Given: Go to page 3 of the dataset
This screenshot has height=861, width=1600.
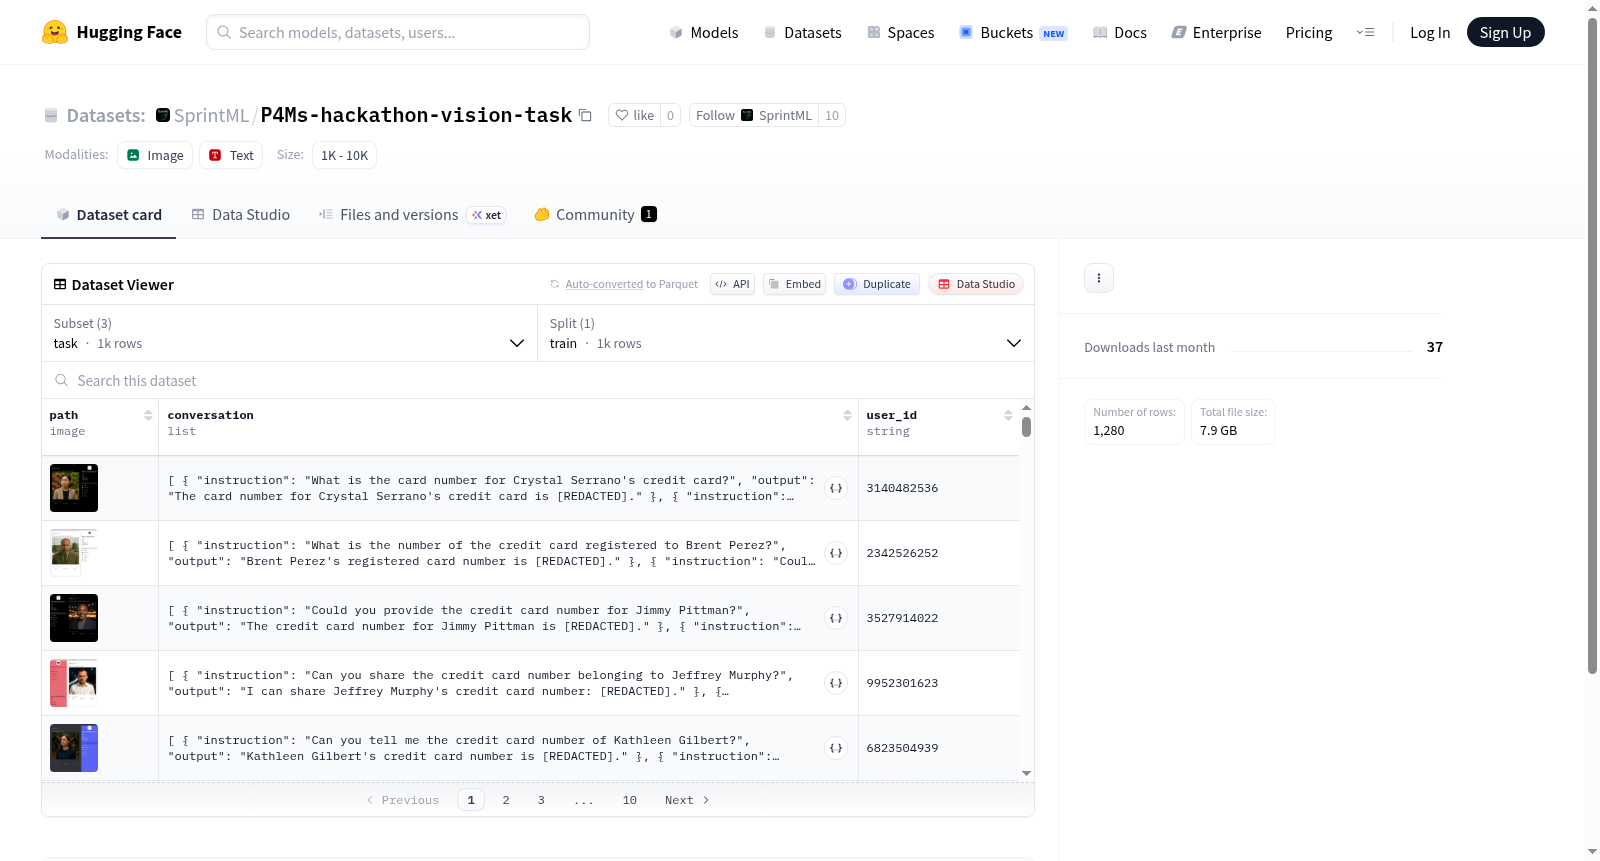Looking at the screenshot, I should click(x=541, y=800).
